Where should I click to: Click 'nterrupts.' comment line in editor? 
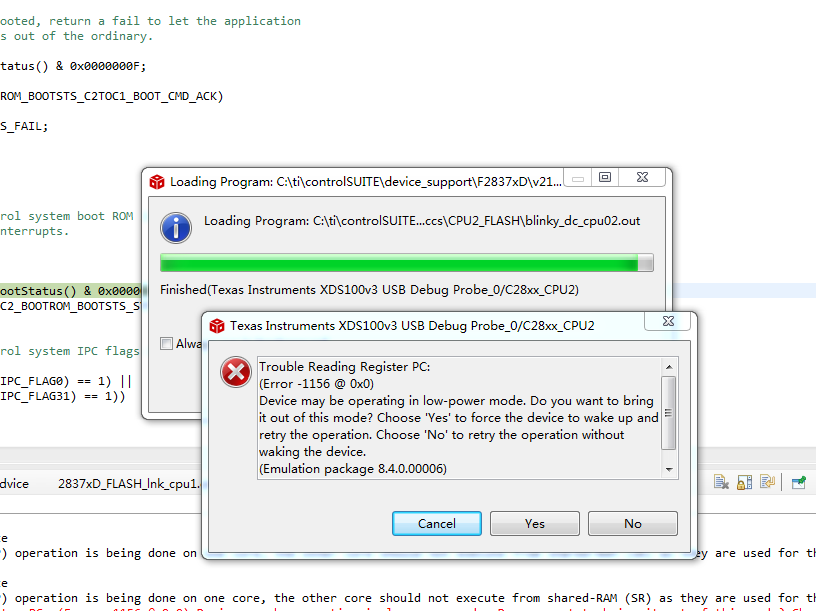(x=34, y=231)
